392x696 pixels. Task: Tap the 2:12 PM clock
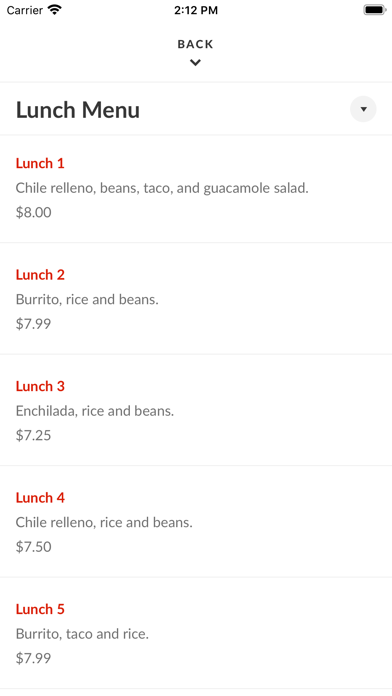(196, 10)
